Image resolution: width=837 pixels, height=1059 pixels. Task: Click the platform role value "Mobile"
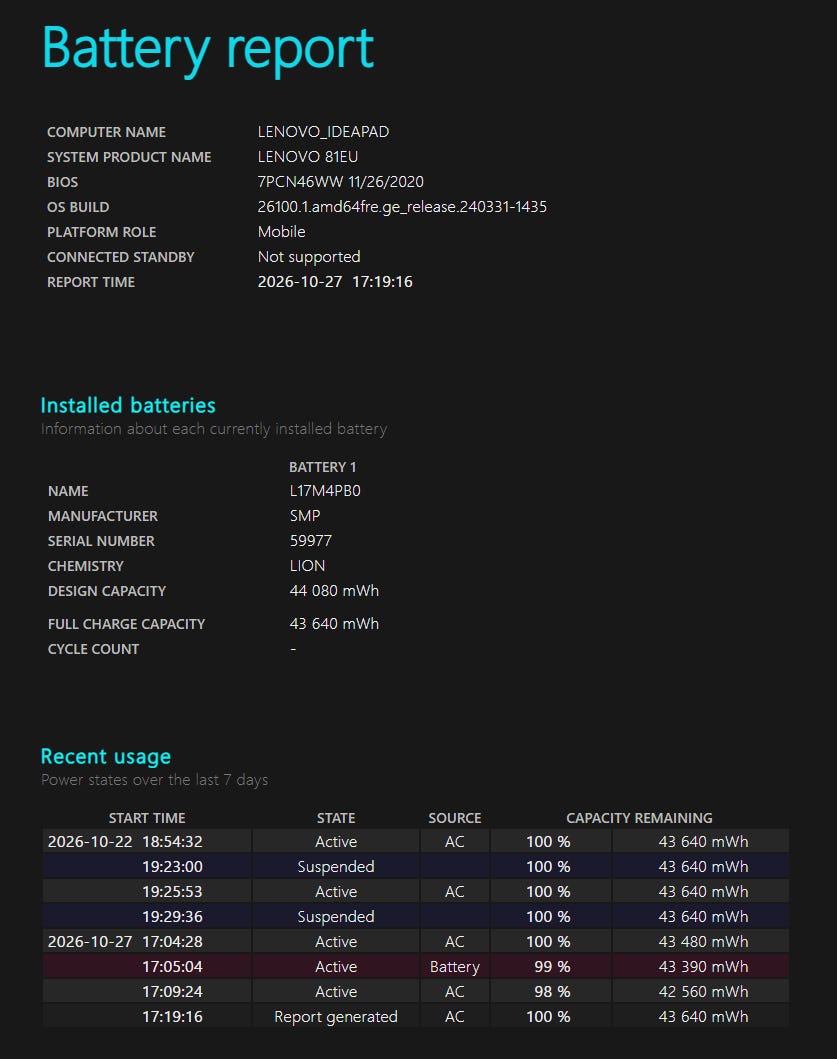281,232
